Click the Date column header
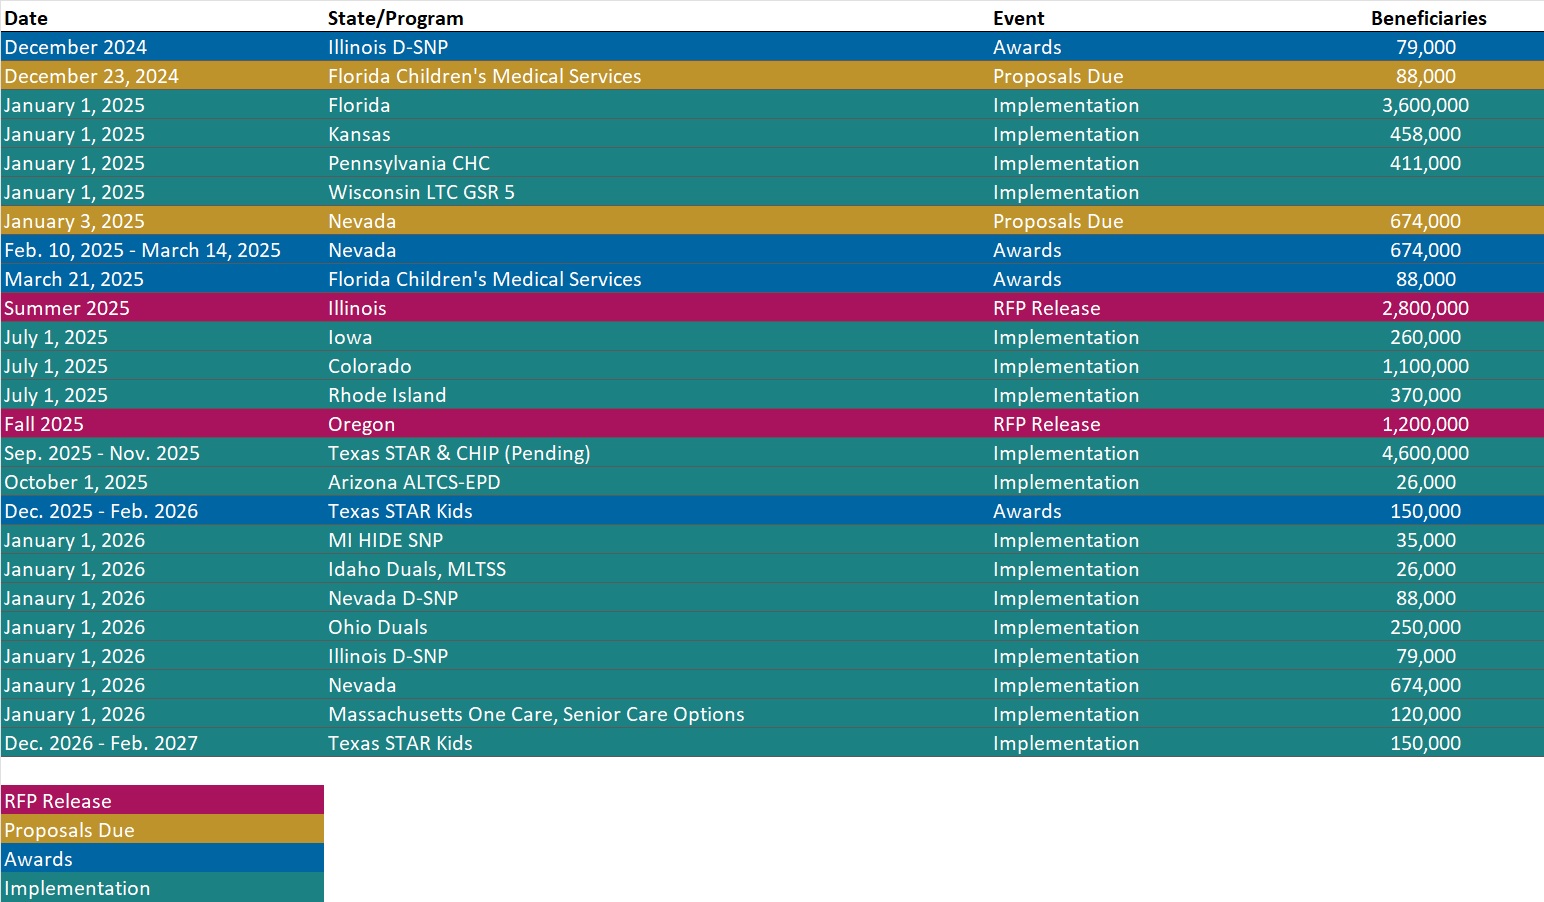This screenshot has width=1544, height=902. [26, 18]
